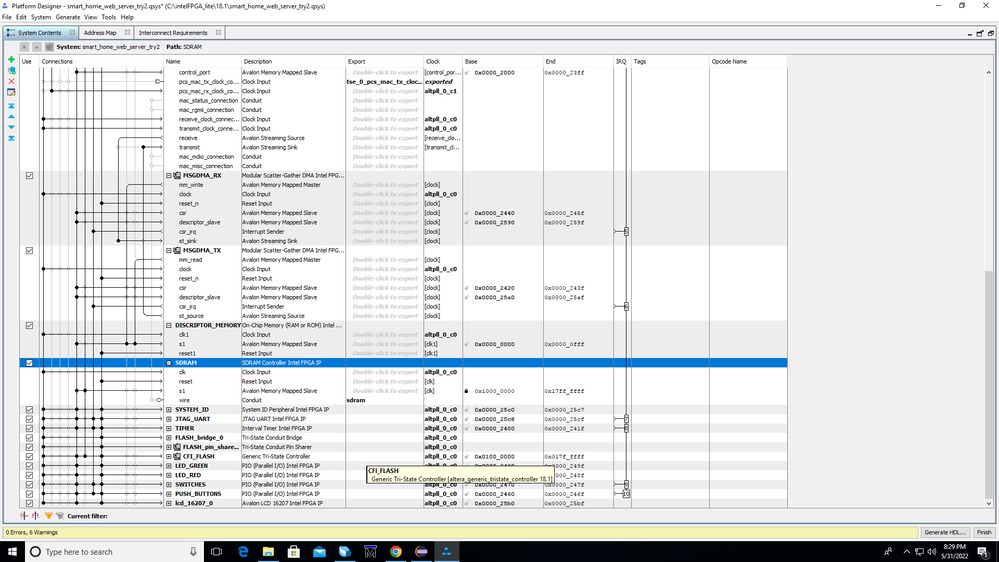The width and height of the screenshot is (999, 562).
Task: Click the Windows Start button
Action: [x=12, y=552]
